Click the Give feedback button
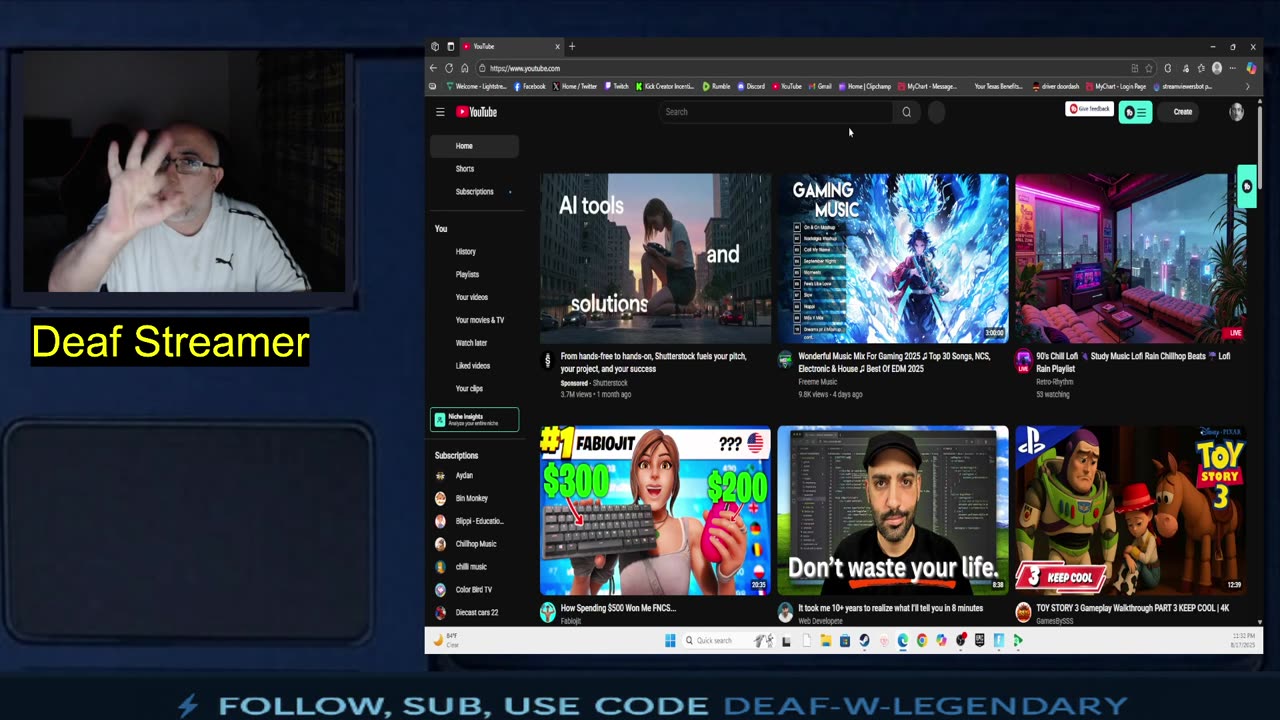Image resolution: width=1280 pixels, height=720 pixels. [x=1089, y=109]
